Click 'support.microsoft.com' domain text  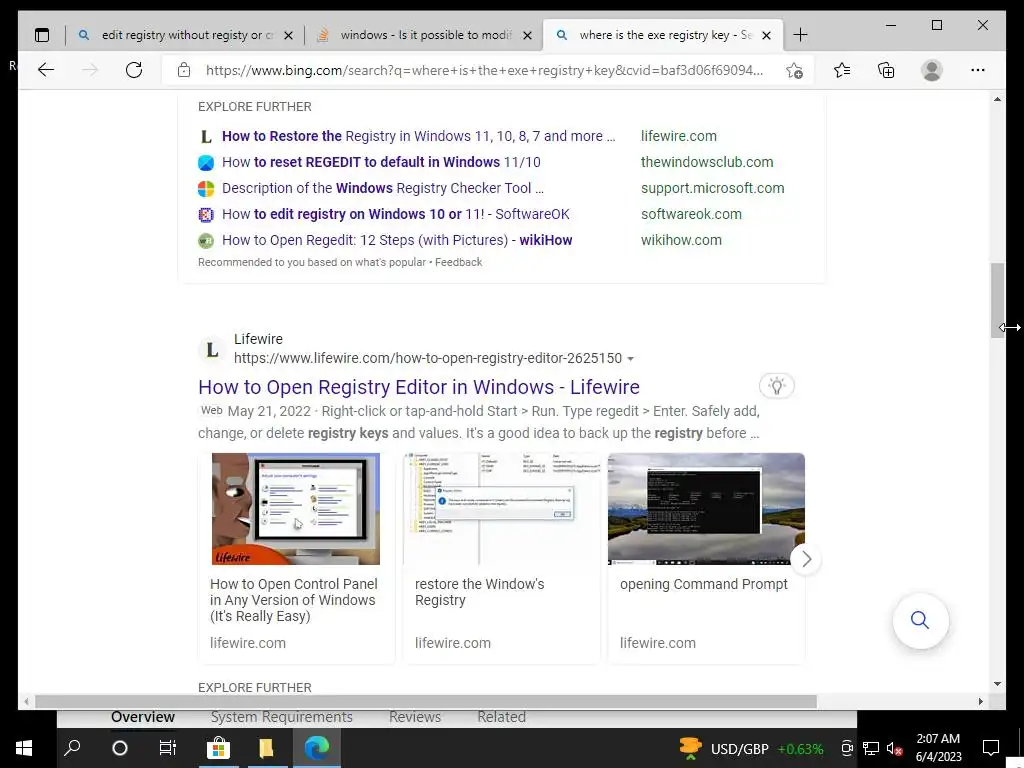tap(712, 188)
